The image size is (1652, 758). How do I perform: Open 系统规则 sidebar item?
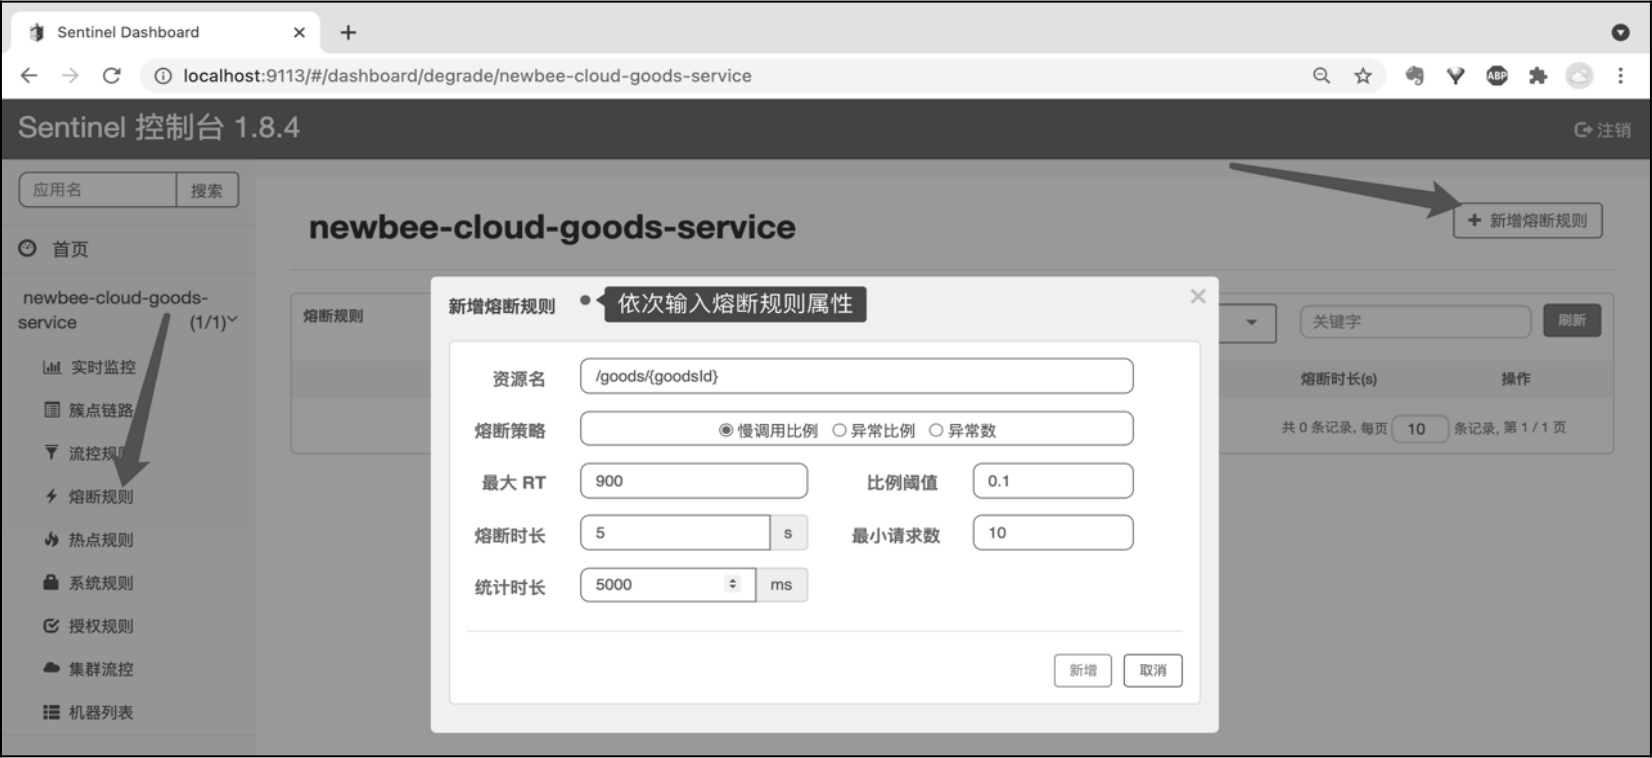point(89,583)
